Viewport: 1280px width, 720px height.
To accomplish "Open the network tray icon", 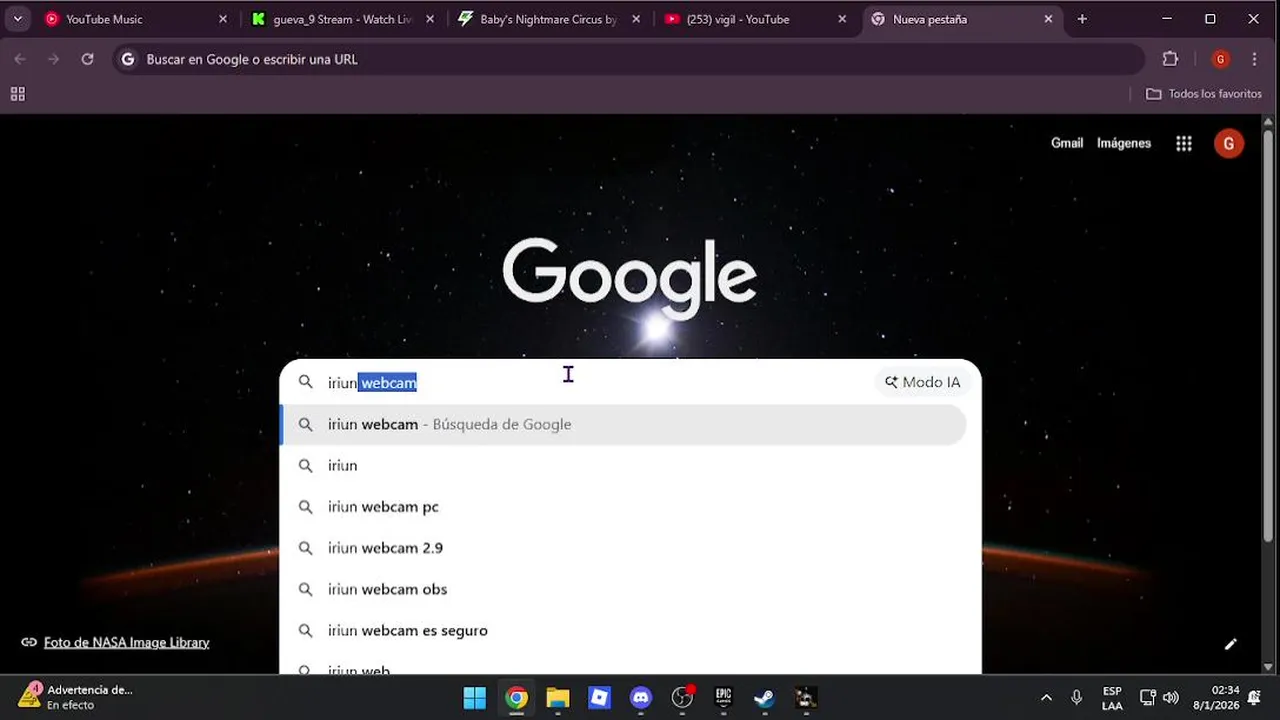I will (1148, 697).
